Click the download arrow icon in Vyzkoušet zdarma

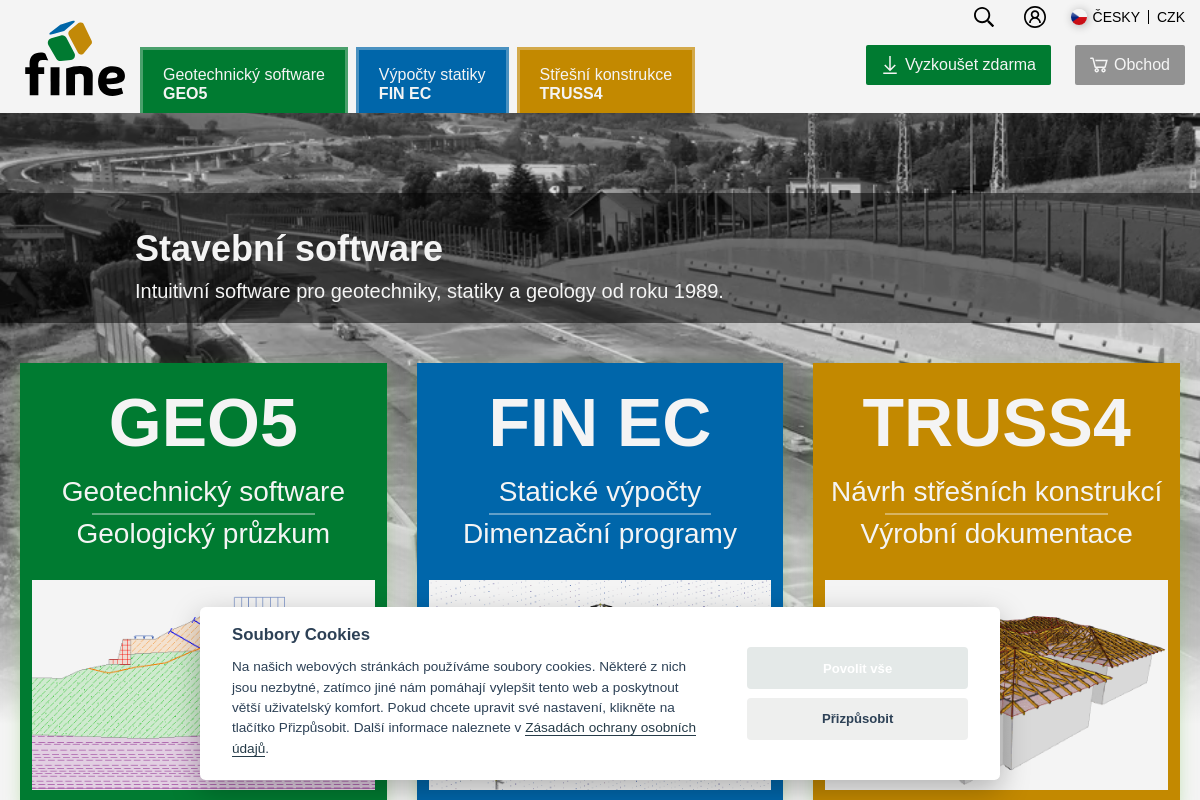tap(889, 65)
